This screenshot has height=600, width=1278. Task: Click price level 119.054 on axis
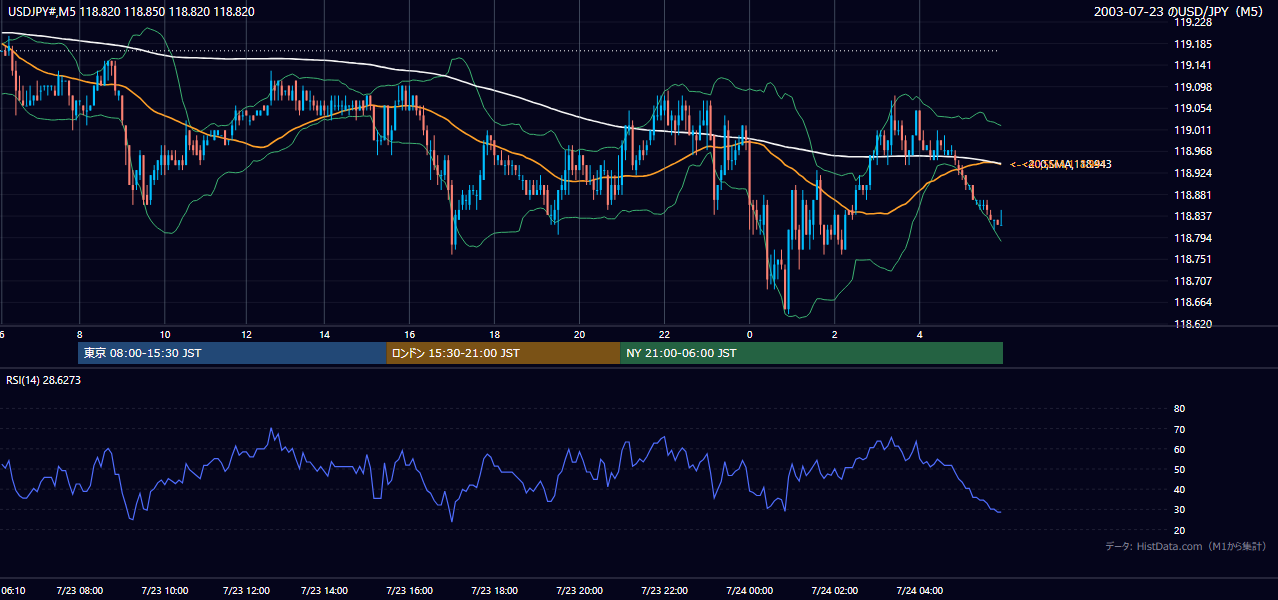(x=1193, y=108)
